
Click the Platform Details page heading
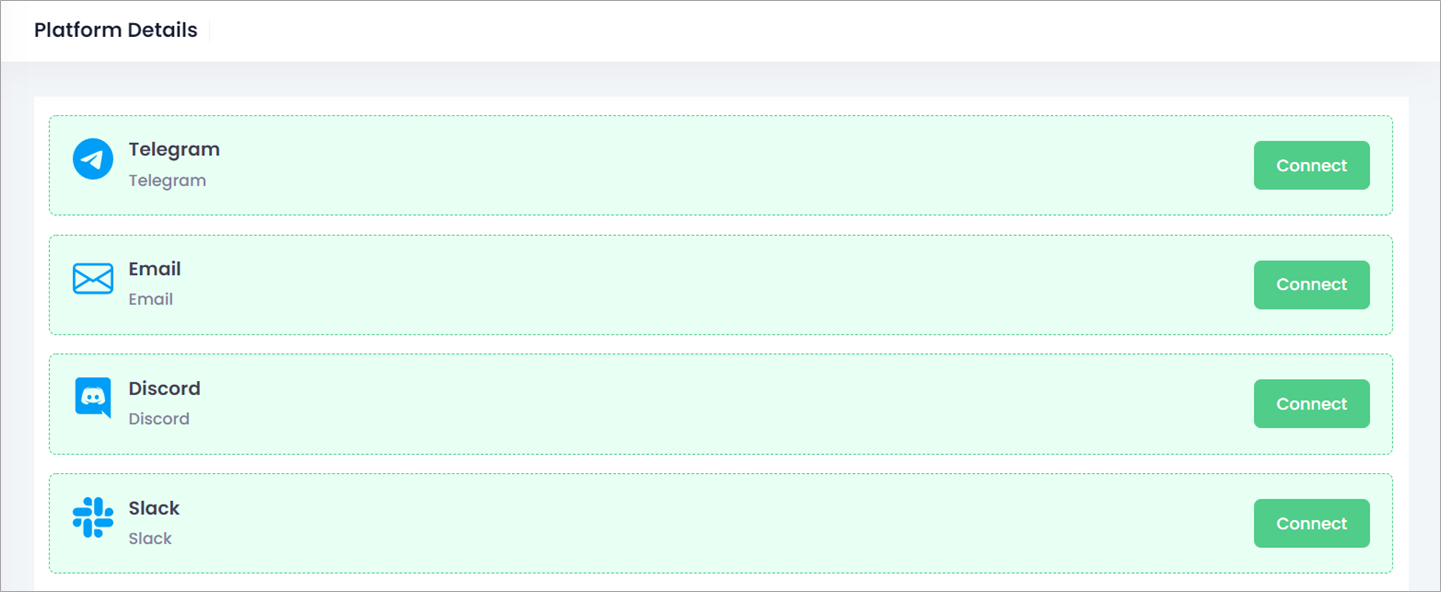tap(116, 30)
